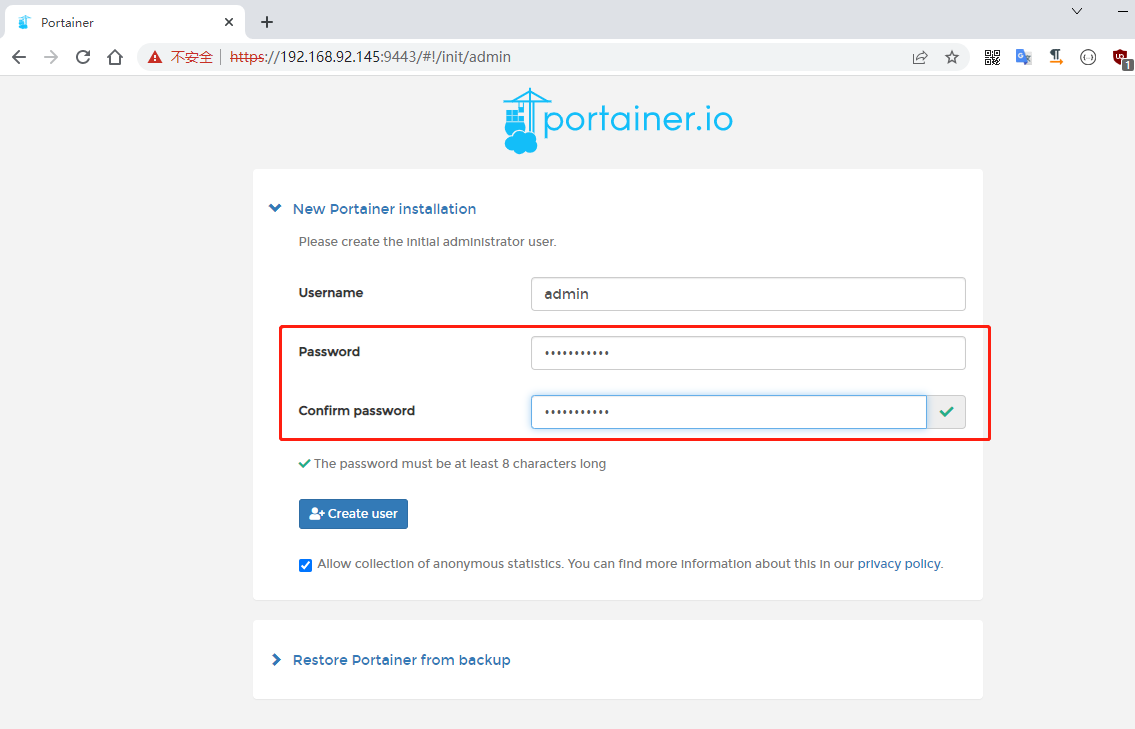Select the Portainer browser tab
Screen dimensions: 1135x729
click(x=125, y=22)
